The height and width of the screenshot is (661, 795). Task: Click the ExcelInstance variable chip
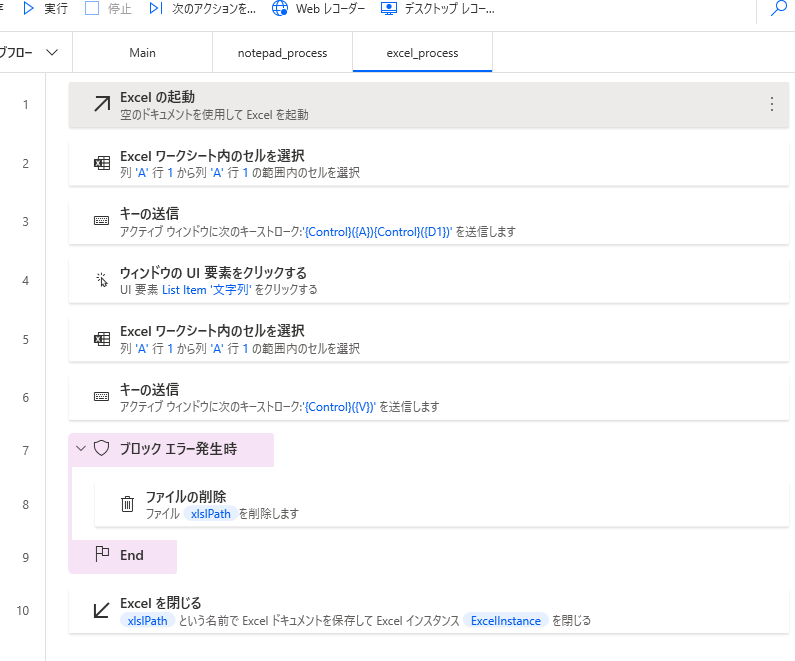click(x=505, y=620)
